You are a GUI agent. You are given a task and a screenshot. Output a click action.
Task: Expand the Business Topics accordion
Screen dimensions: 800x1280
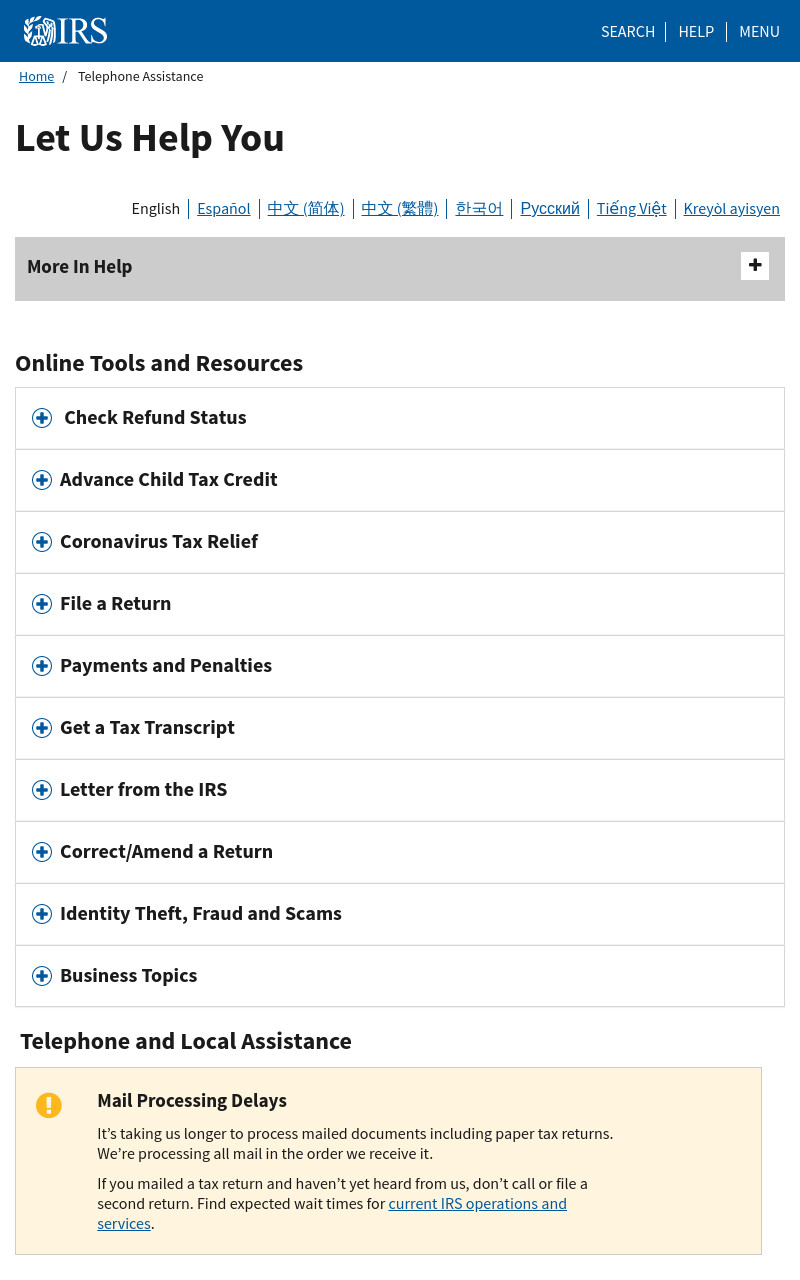click(x=400, y=976)
